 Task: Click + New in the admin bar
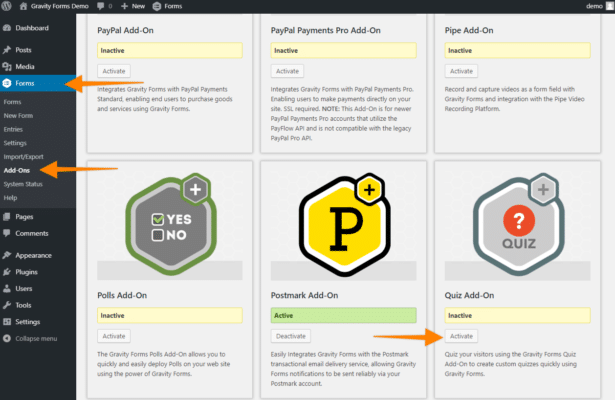132,6
